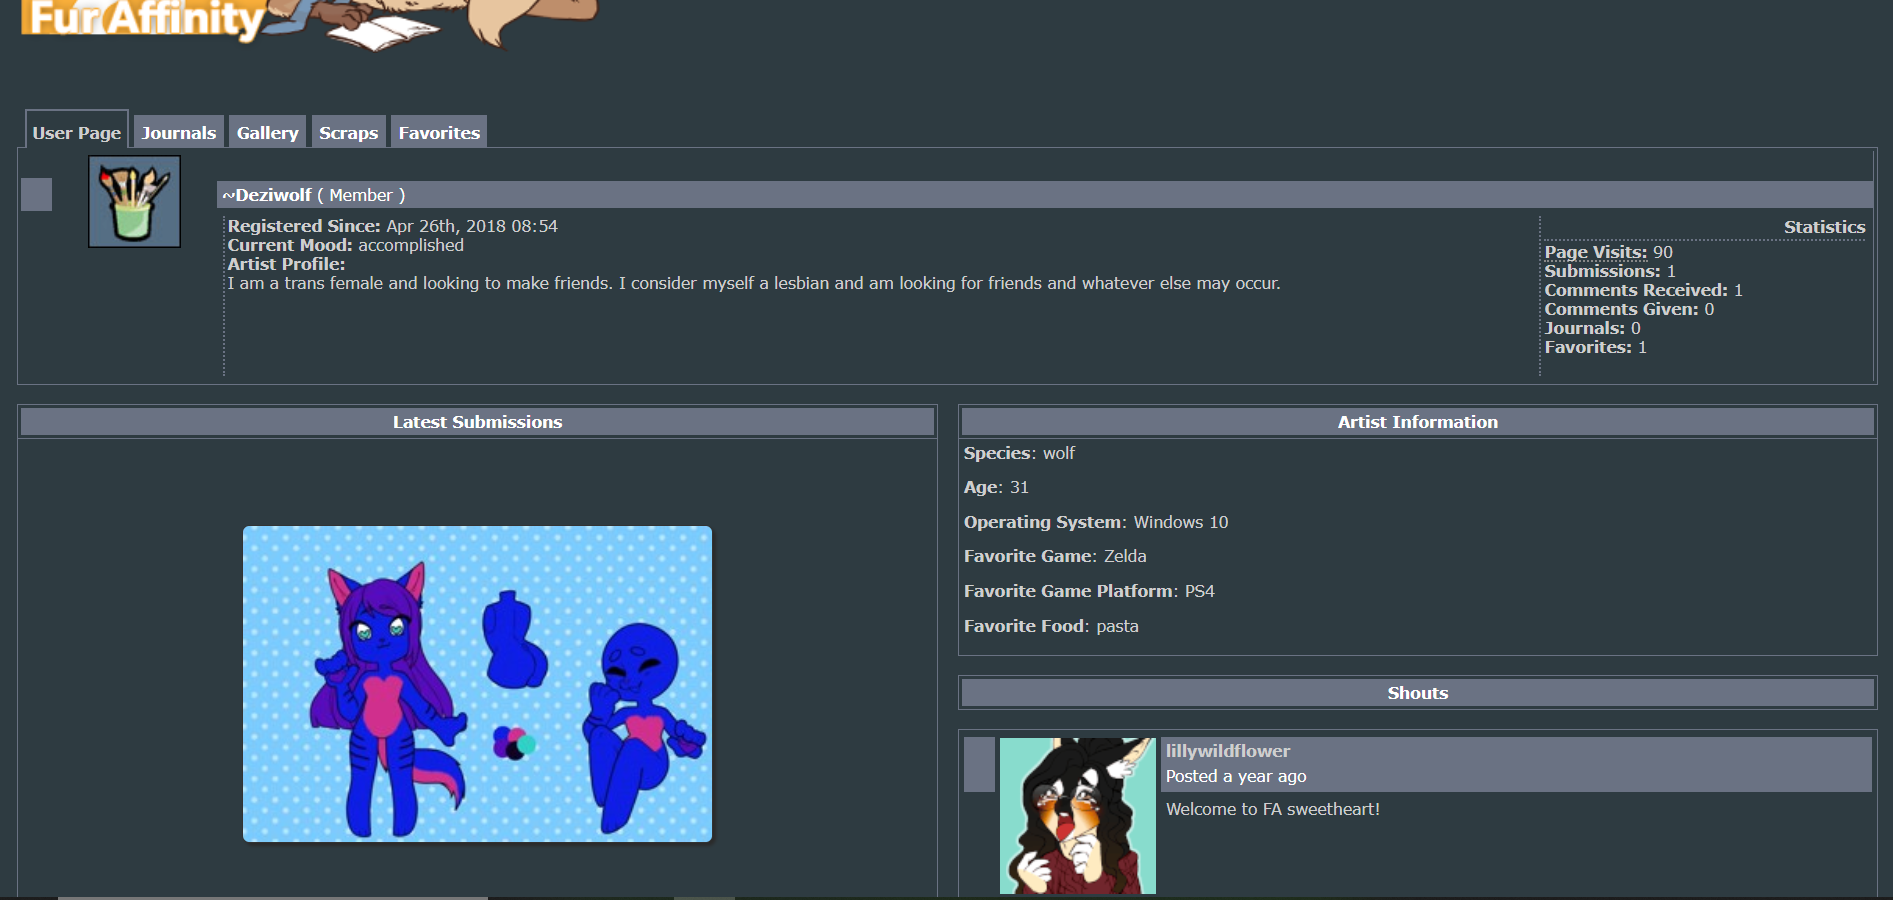Open lillywildflower's avatar in Shouts
The width and height of the screenshot is (1893, 900).
1078,816
